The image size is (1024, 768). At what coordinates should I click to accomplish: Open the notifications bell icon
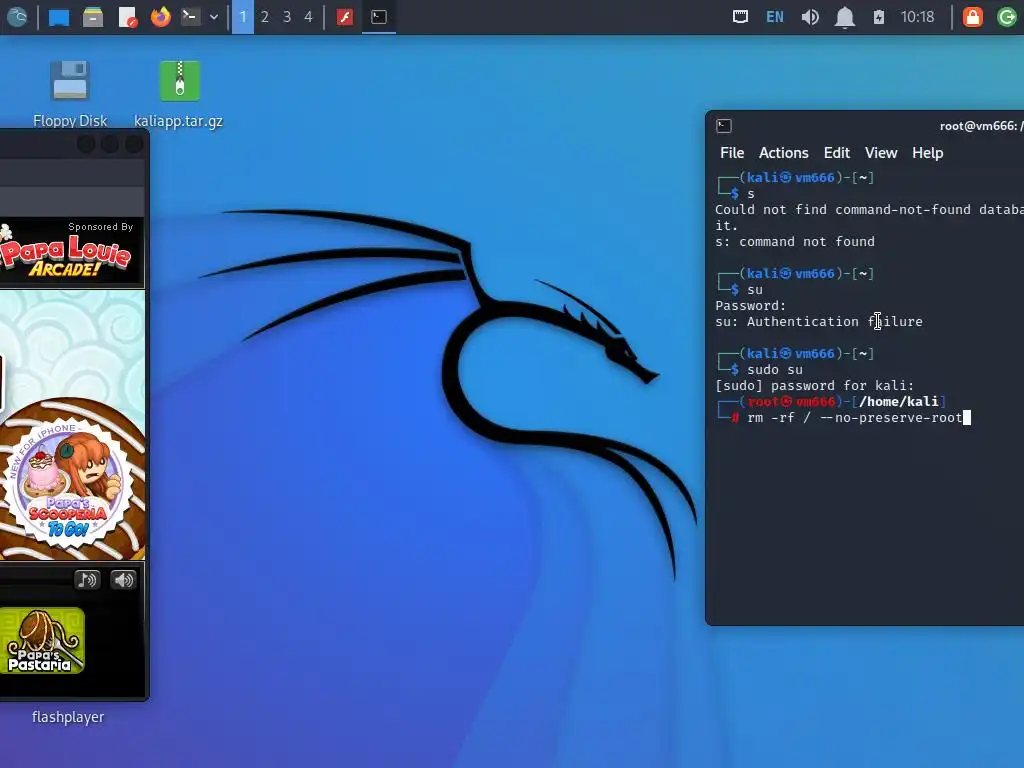pos(845,17)
